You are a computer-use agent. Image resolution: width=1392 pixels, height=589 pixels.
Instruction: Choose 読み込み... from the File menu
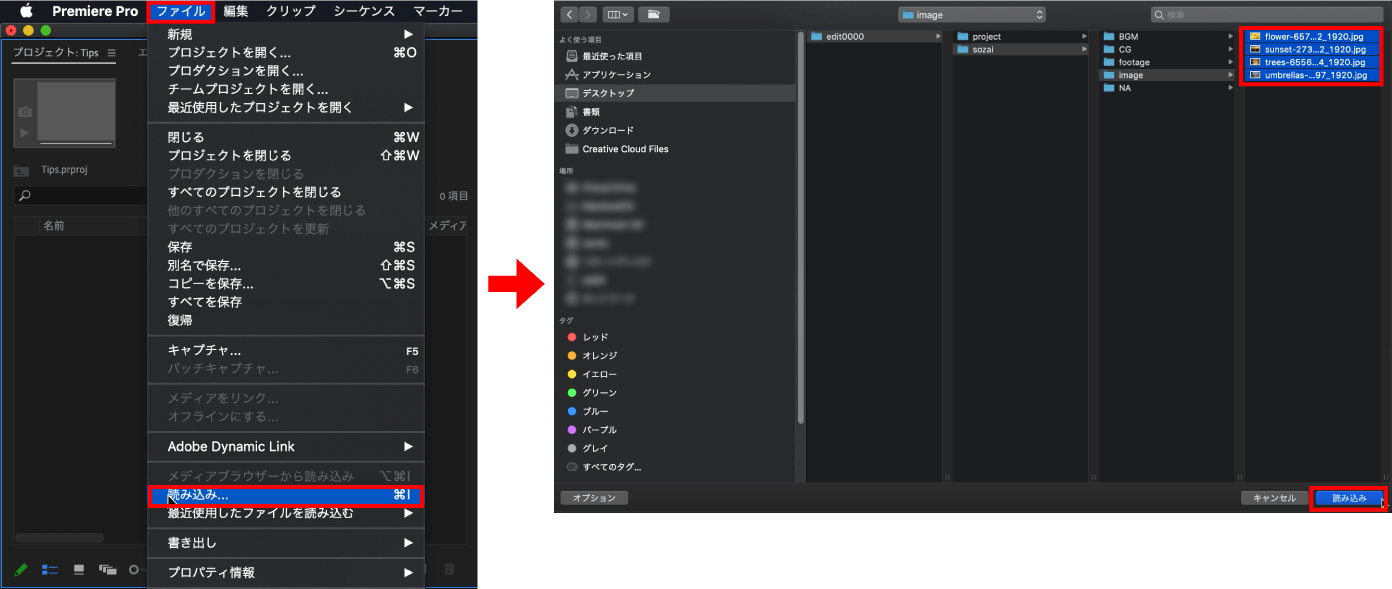286,495
